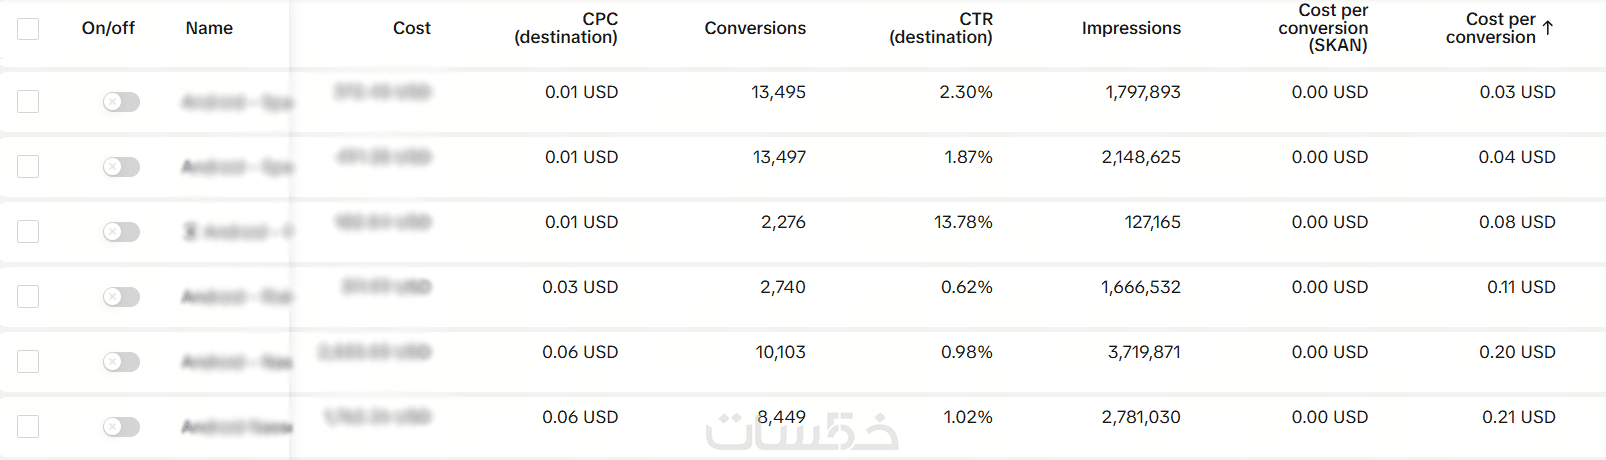Viewport: 1606px width, 460px height.
Task: Sort by the Cost column header
Action: click(x=411, y=28)
